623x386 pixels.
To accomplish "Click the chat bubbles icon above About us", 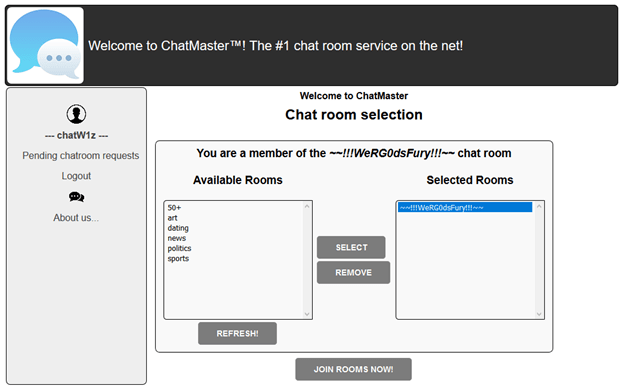I will (x=76, y=197).
